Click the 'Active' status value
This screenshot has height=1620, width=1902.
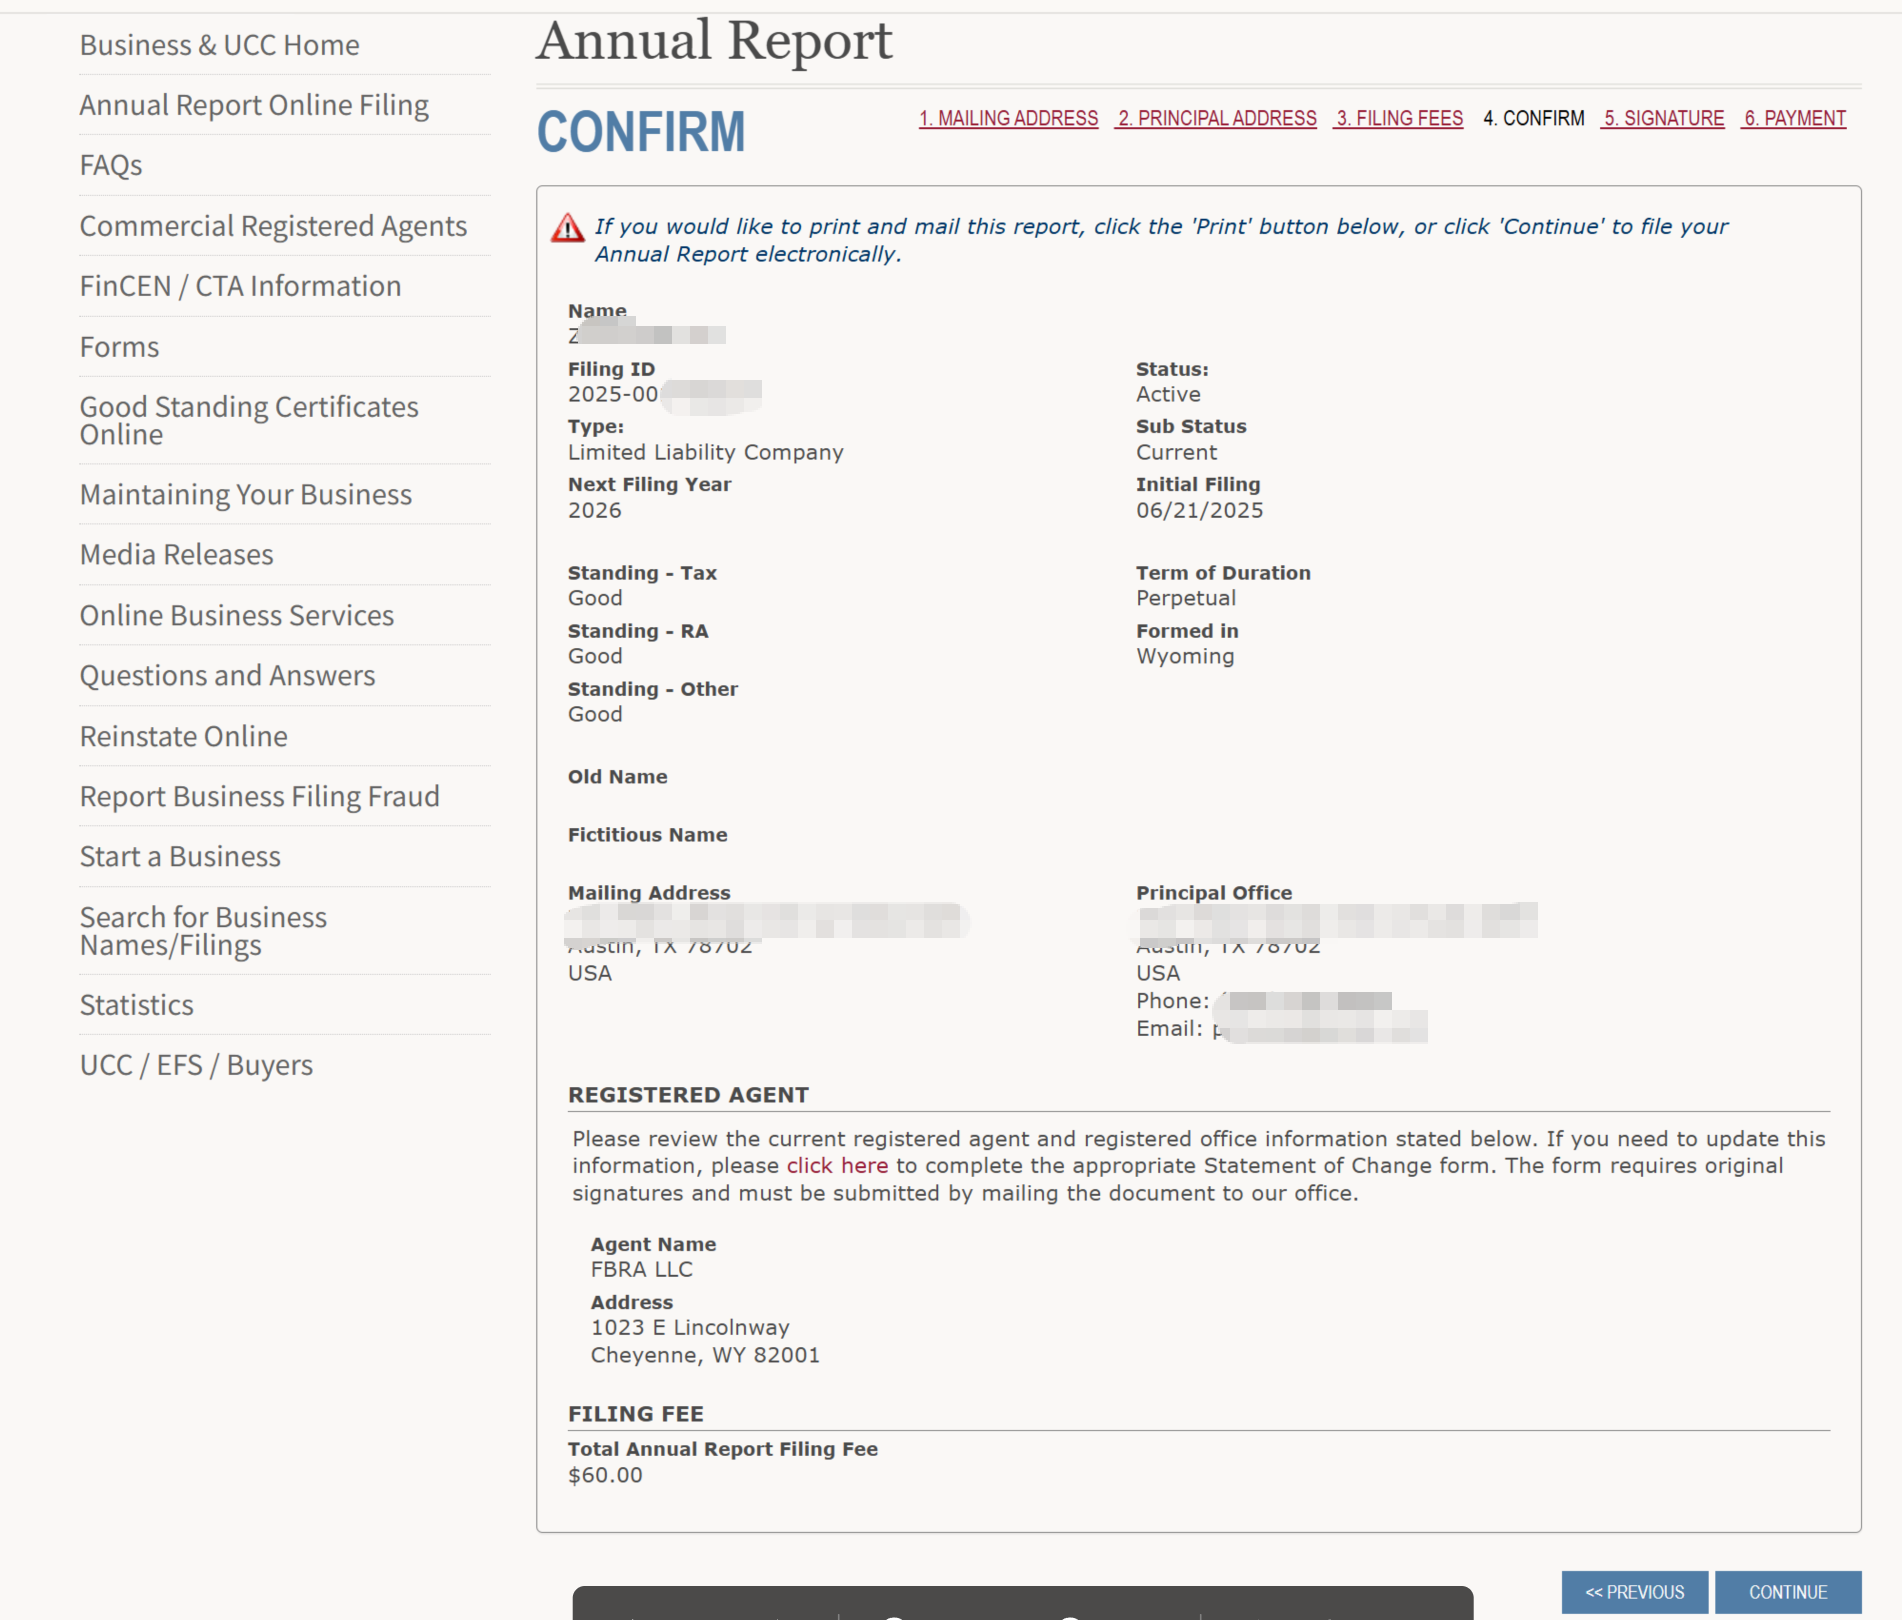pos(1168,395)
